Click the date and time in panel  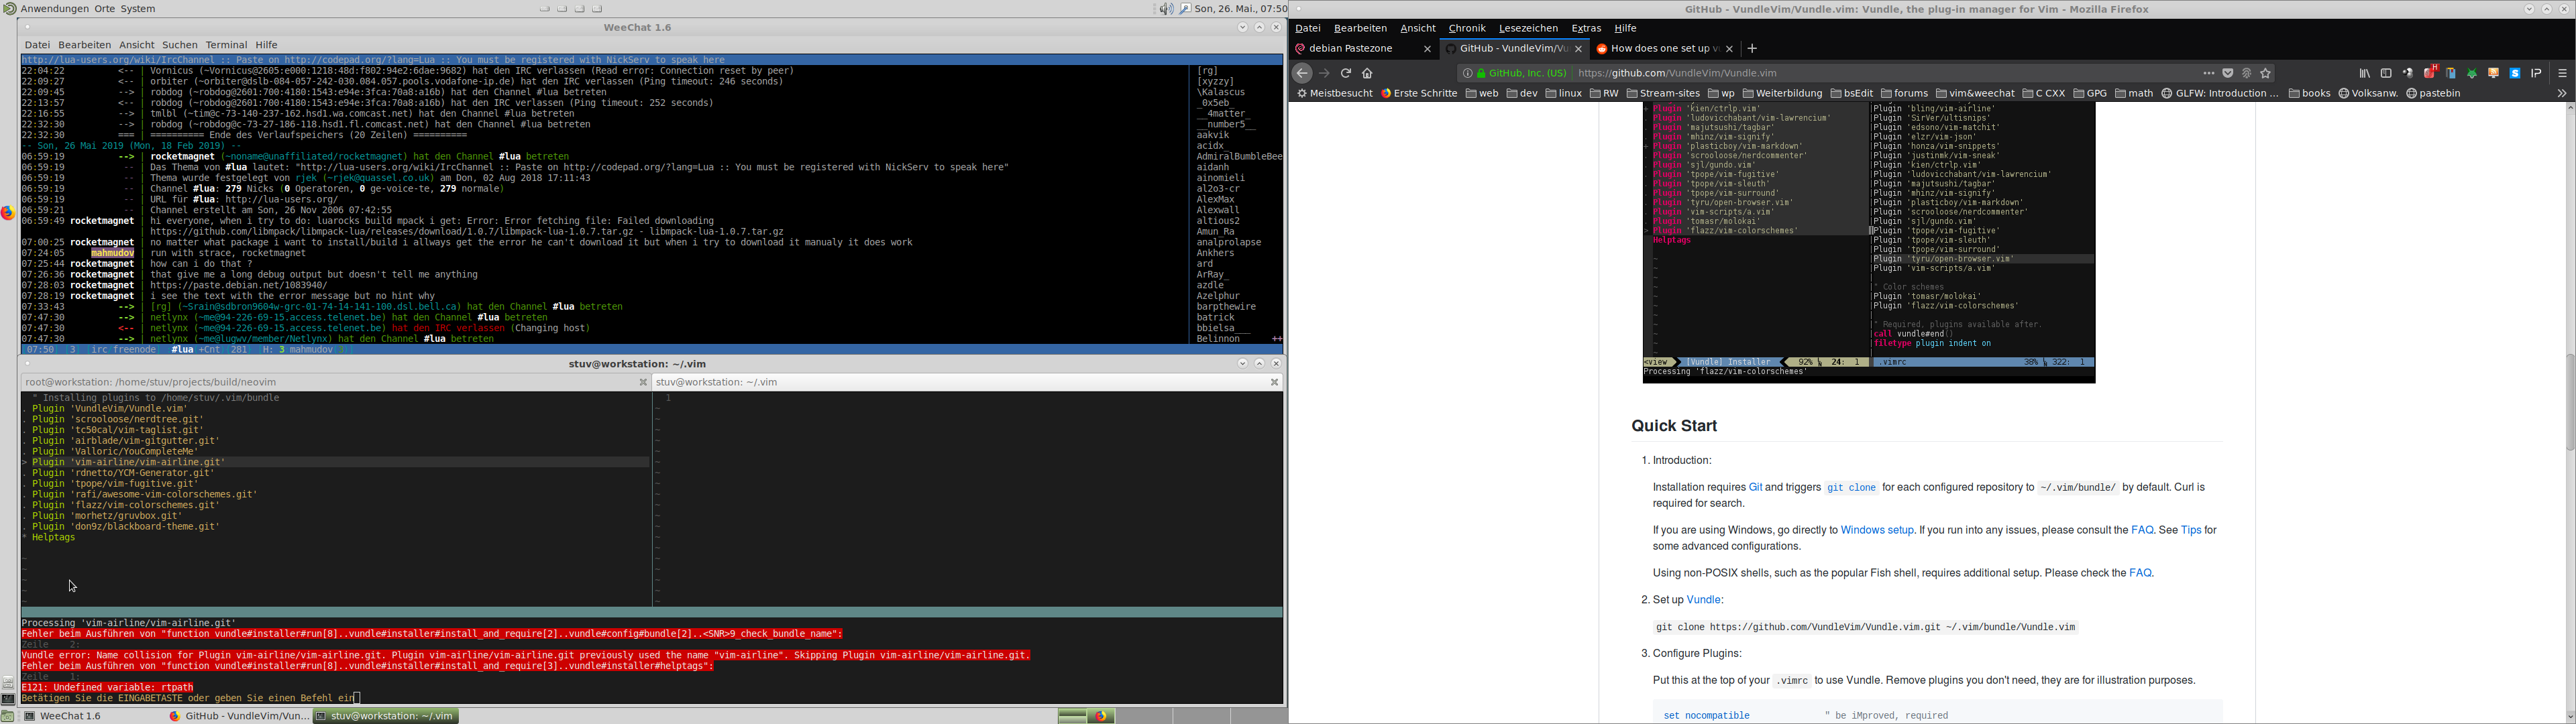(x=1241, y=9)
